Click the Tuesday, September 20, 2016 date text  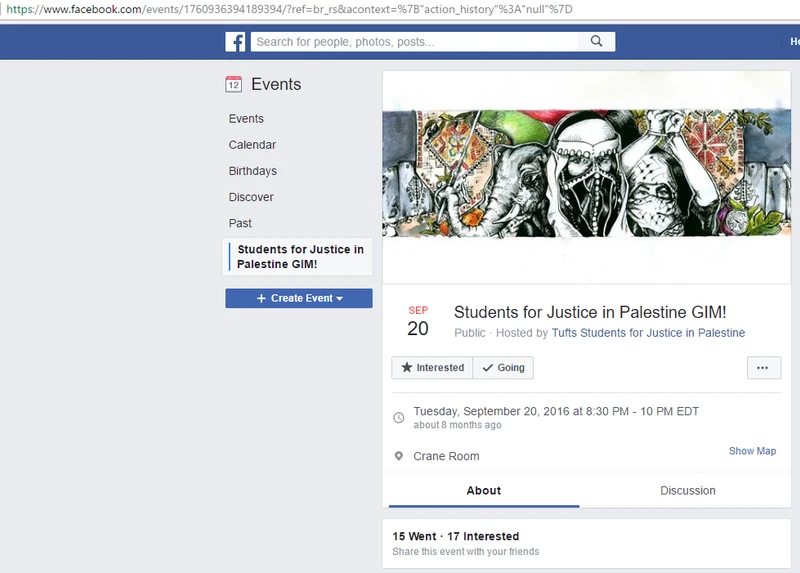(x=556, y=411)
